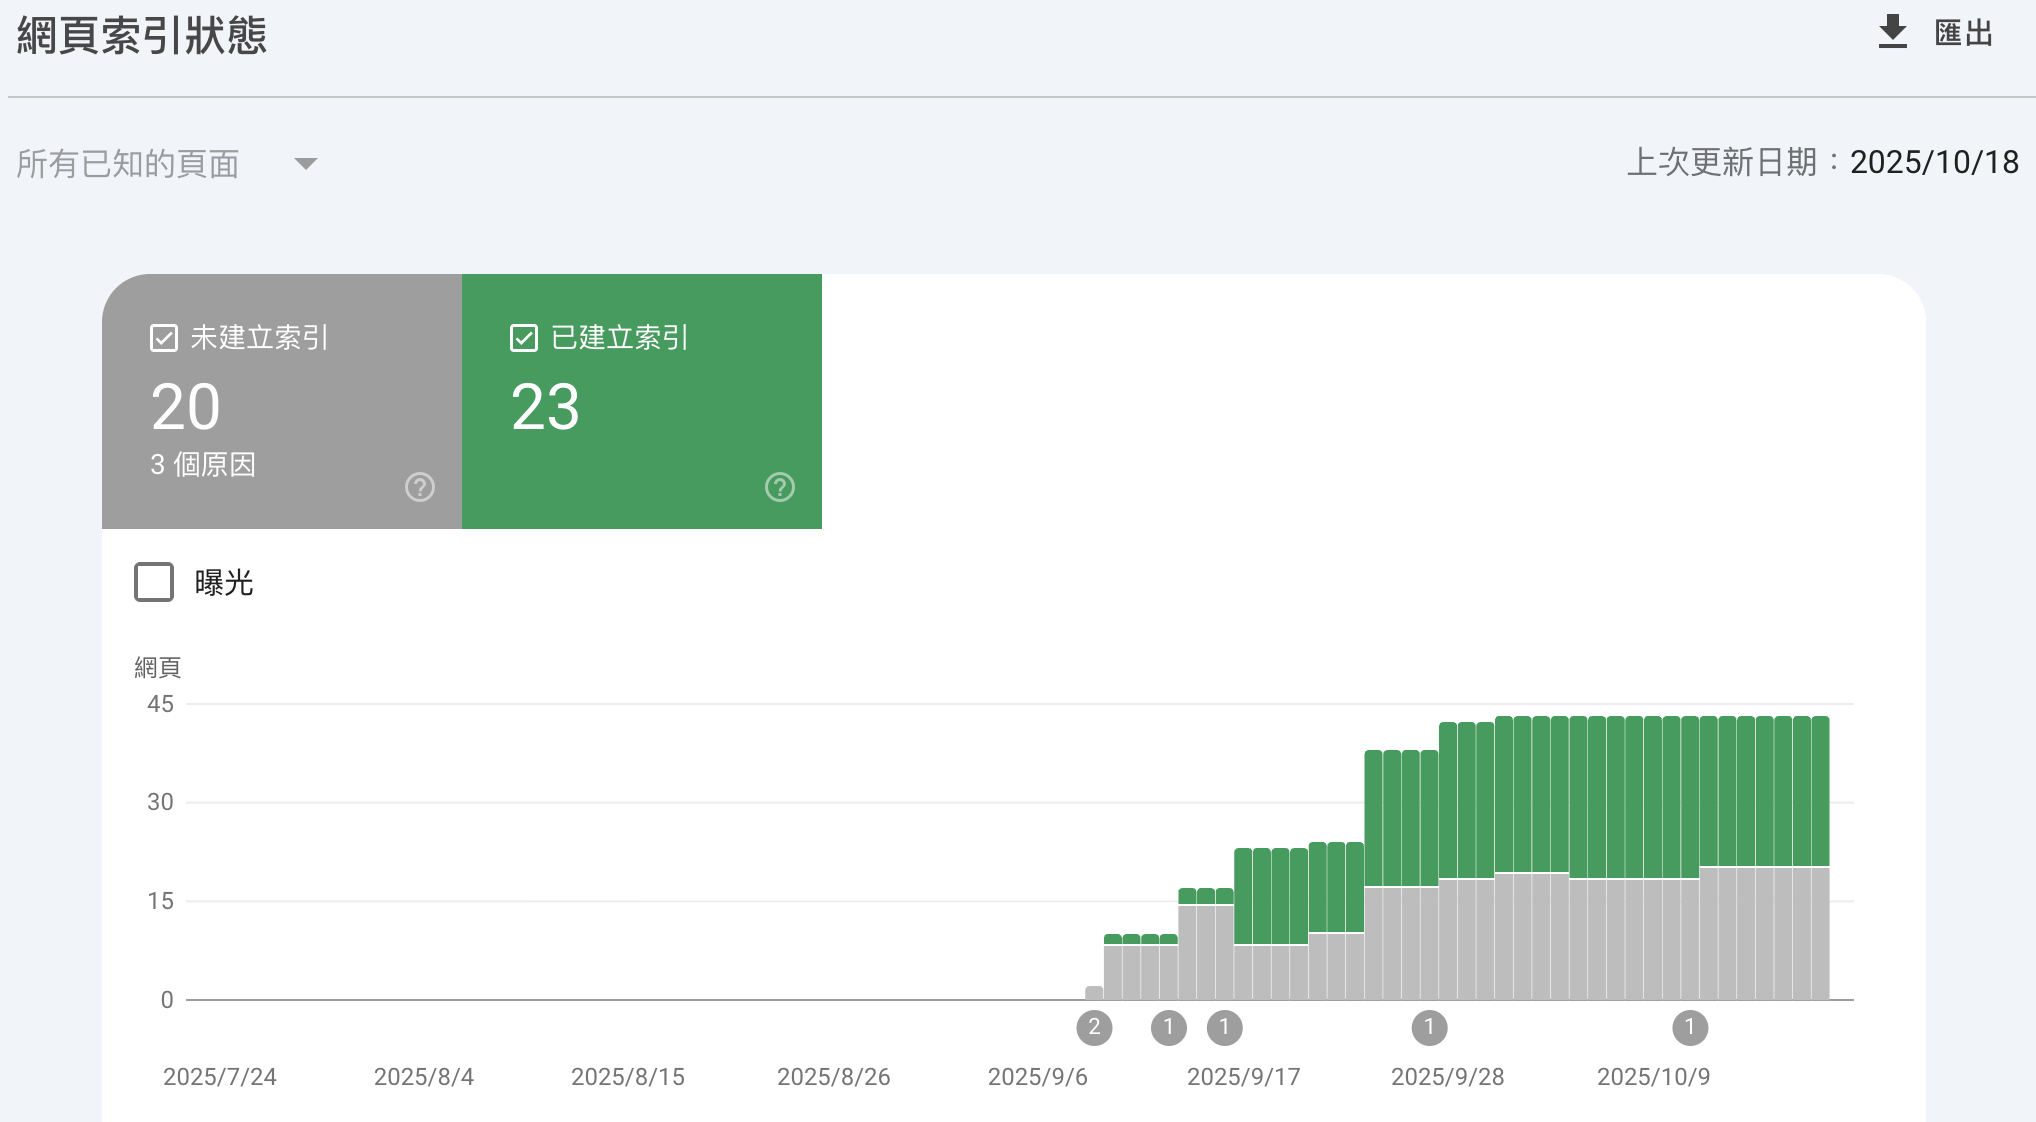Click annotation marker near 2025/10/9 date
Viewport: 2036px width, 1122px height.
click(x=1690, y=1027)
